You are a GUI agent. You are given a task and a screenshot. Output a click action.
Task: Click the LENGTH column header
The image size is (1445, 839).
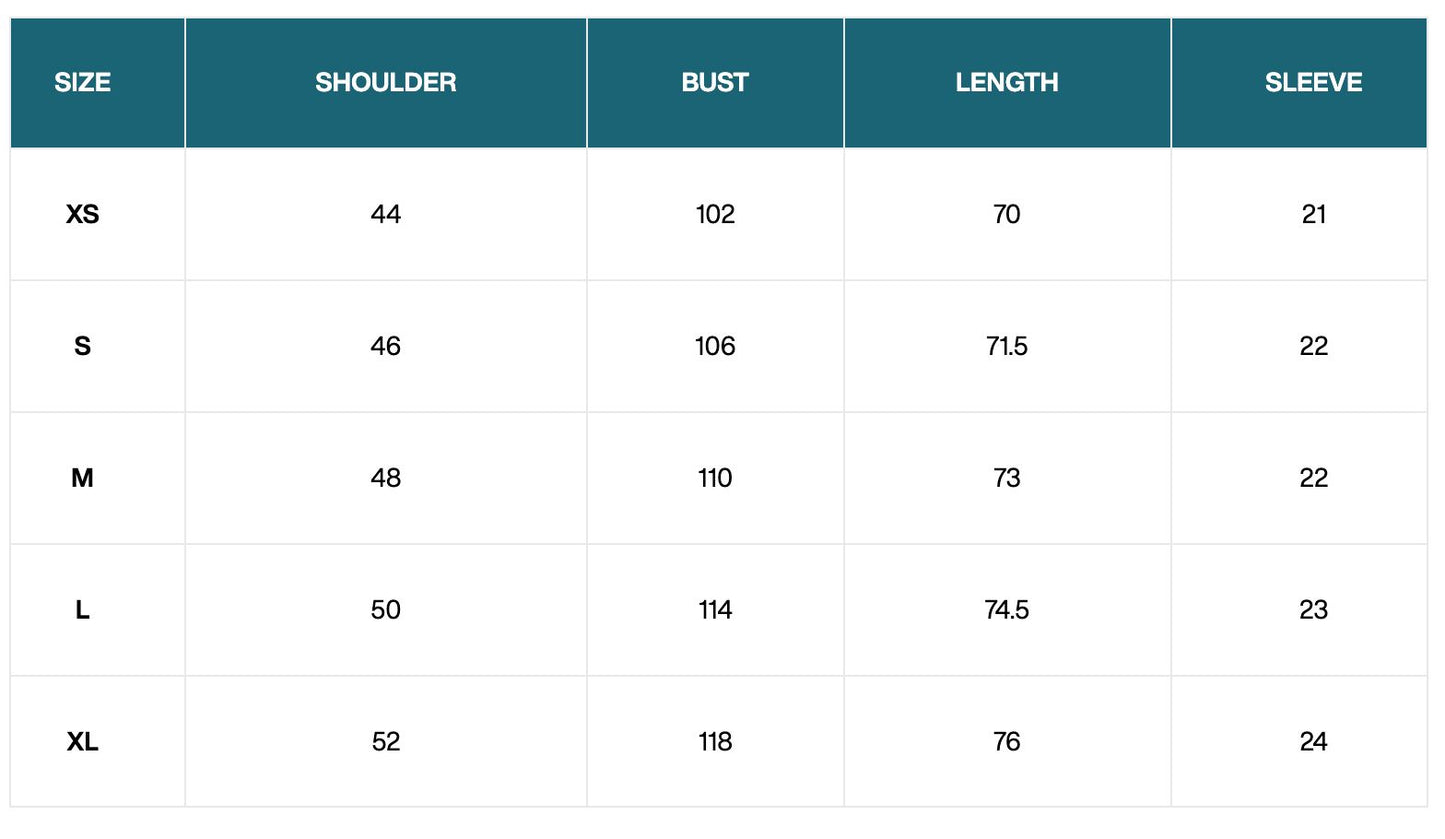click(1006, 82)
